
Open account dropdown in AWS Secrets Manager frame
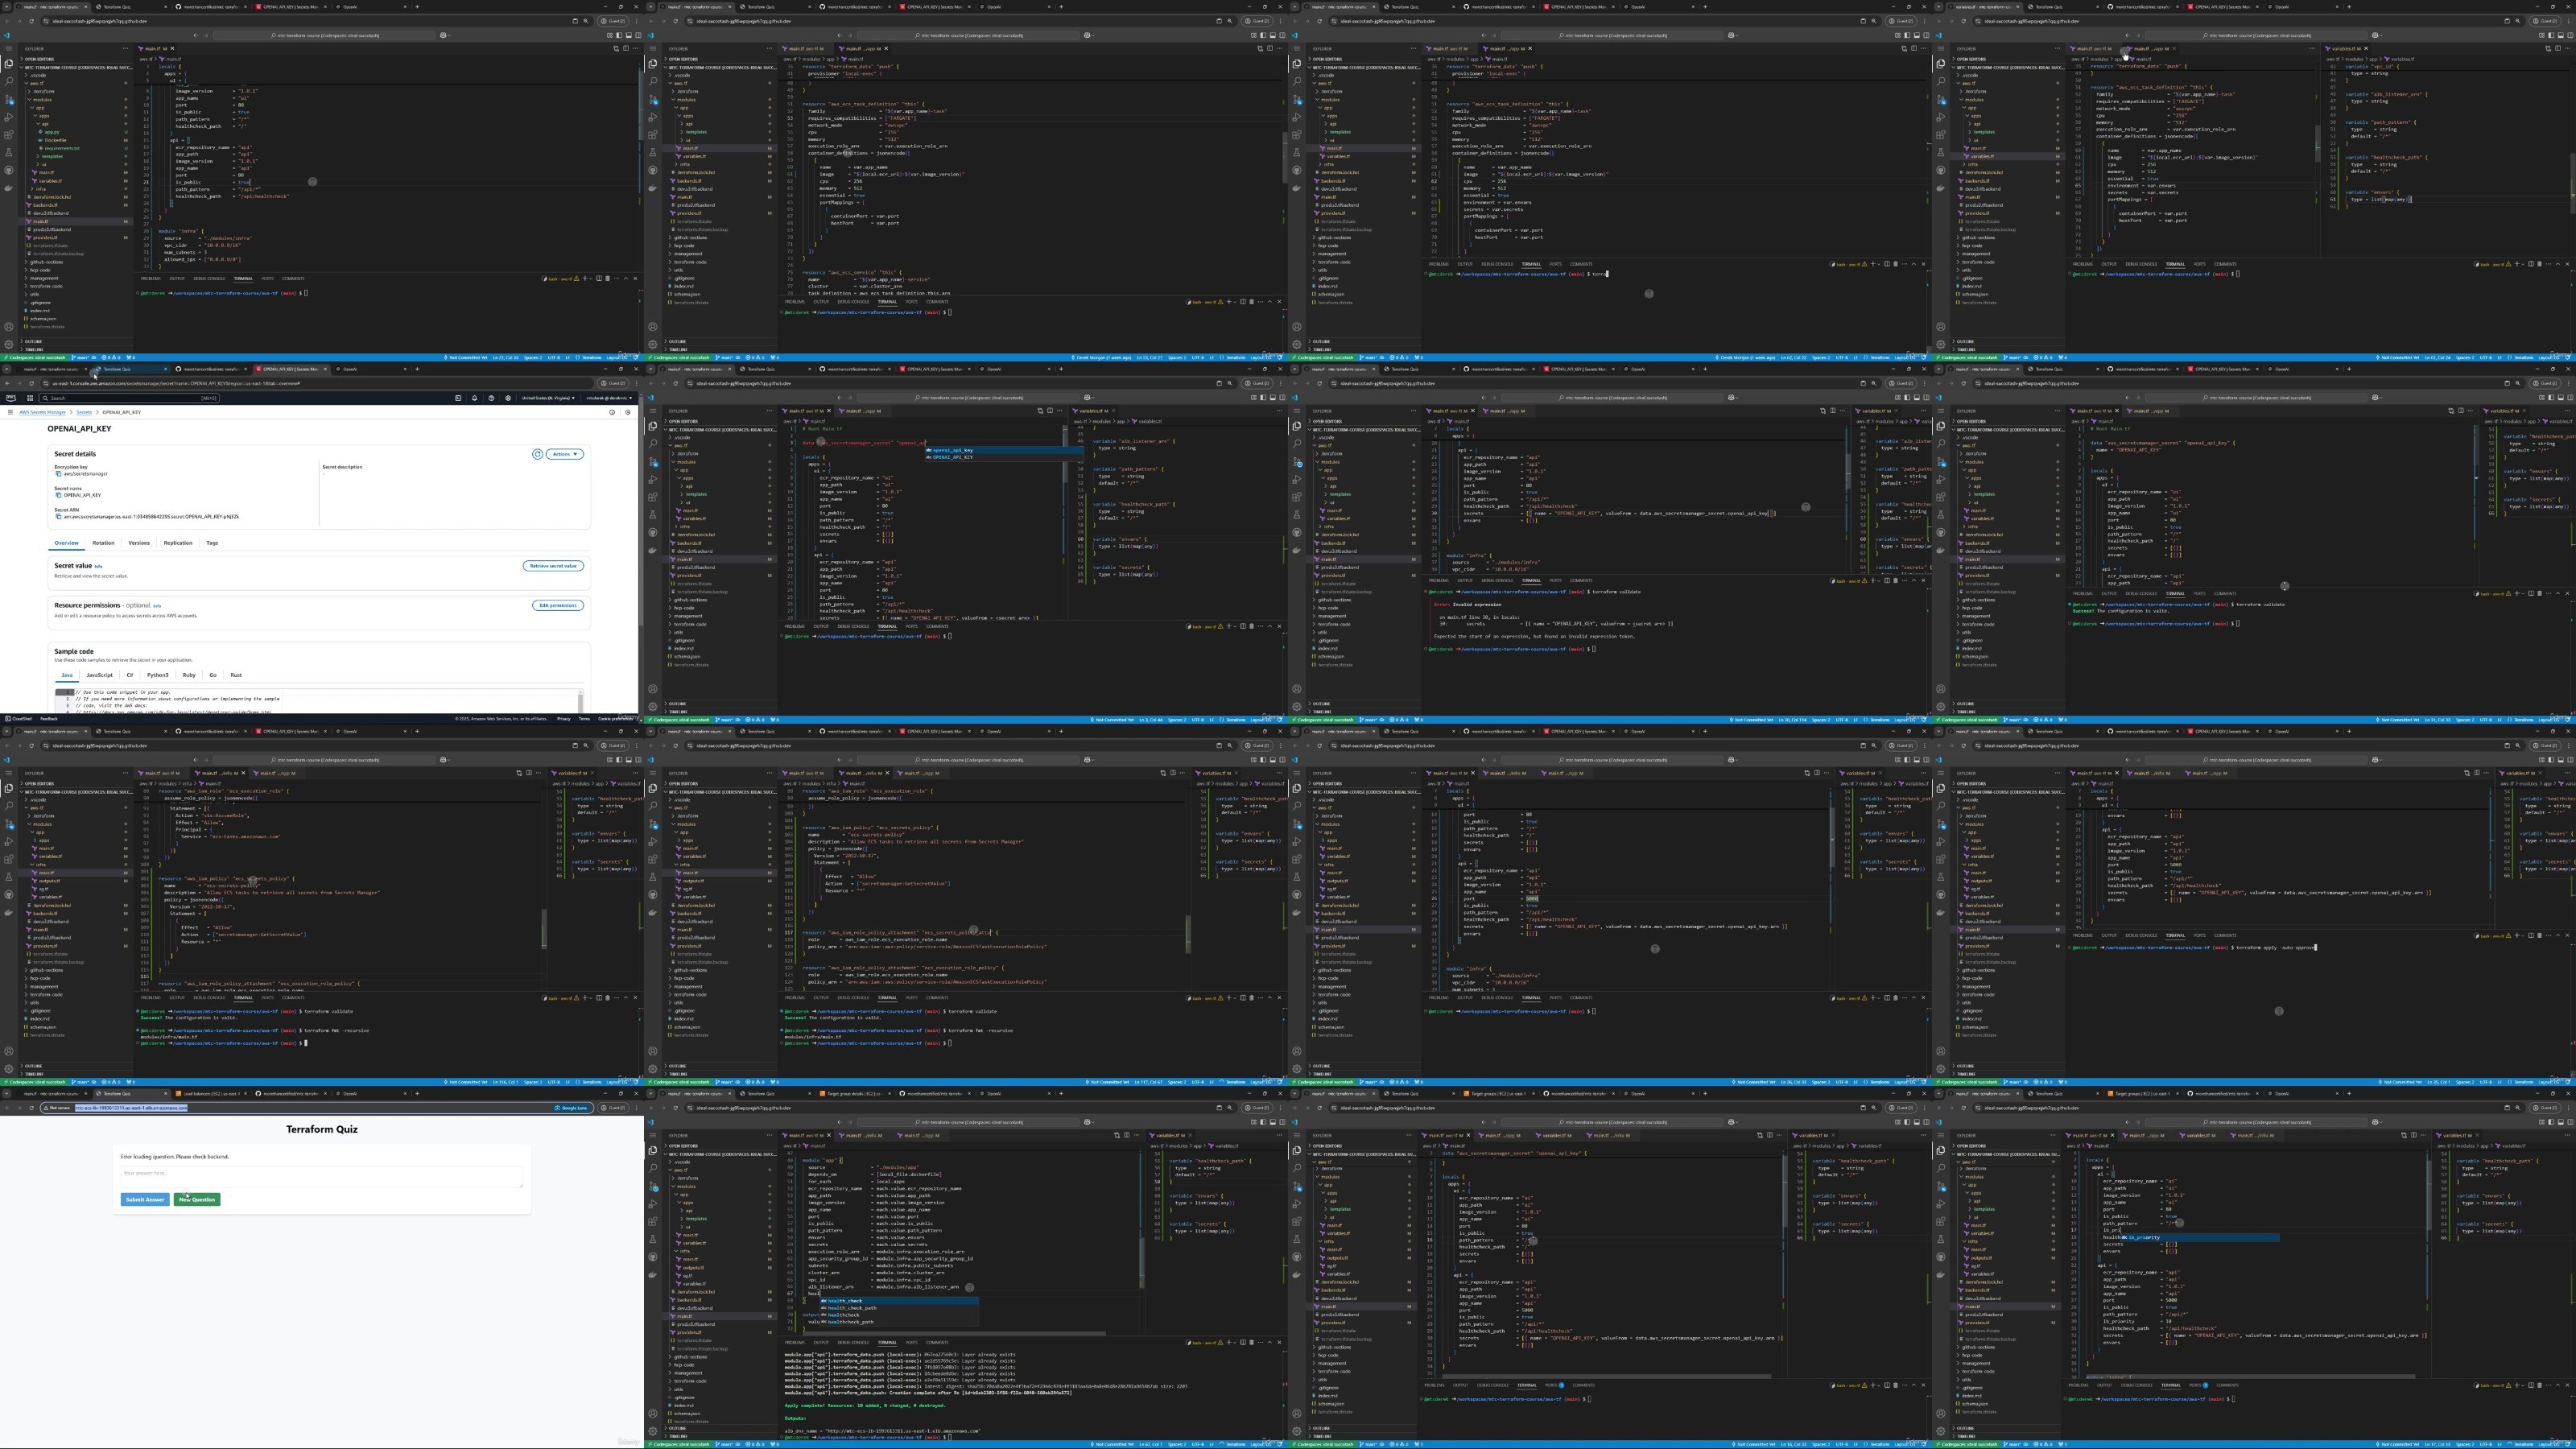click(x=609, y=399)
